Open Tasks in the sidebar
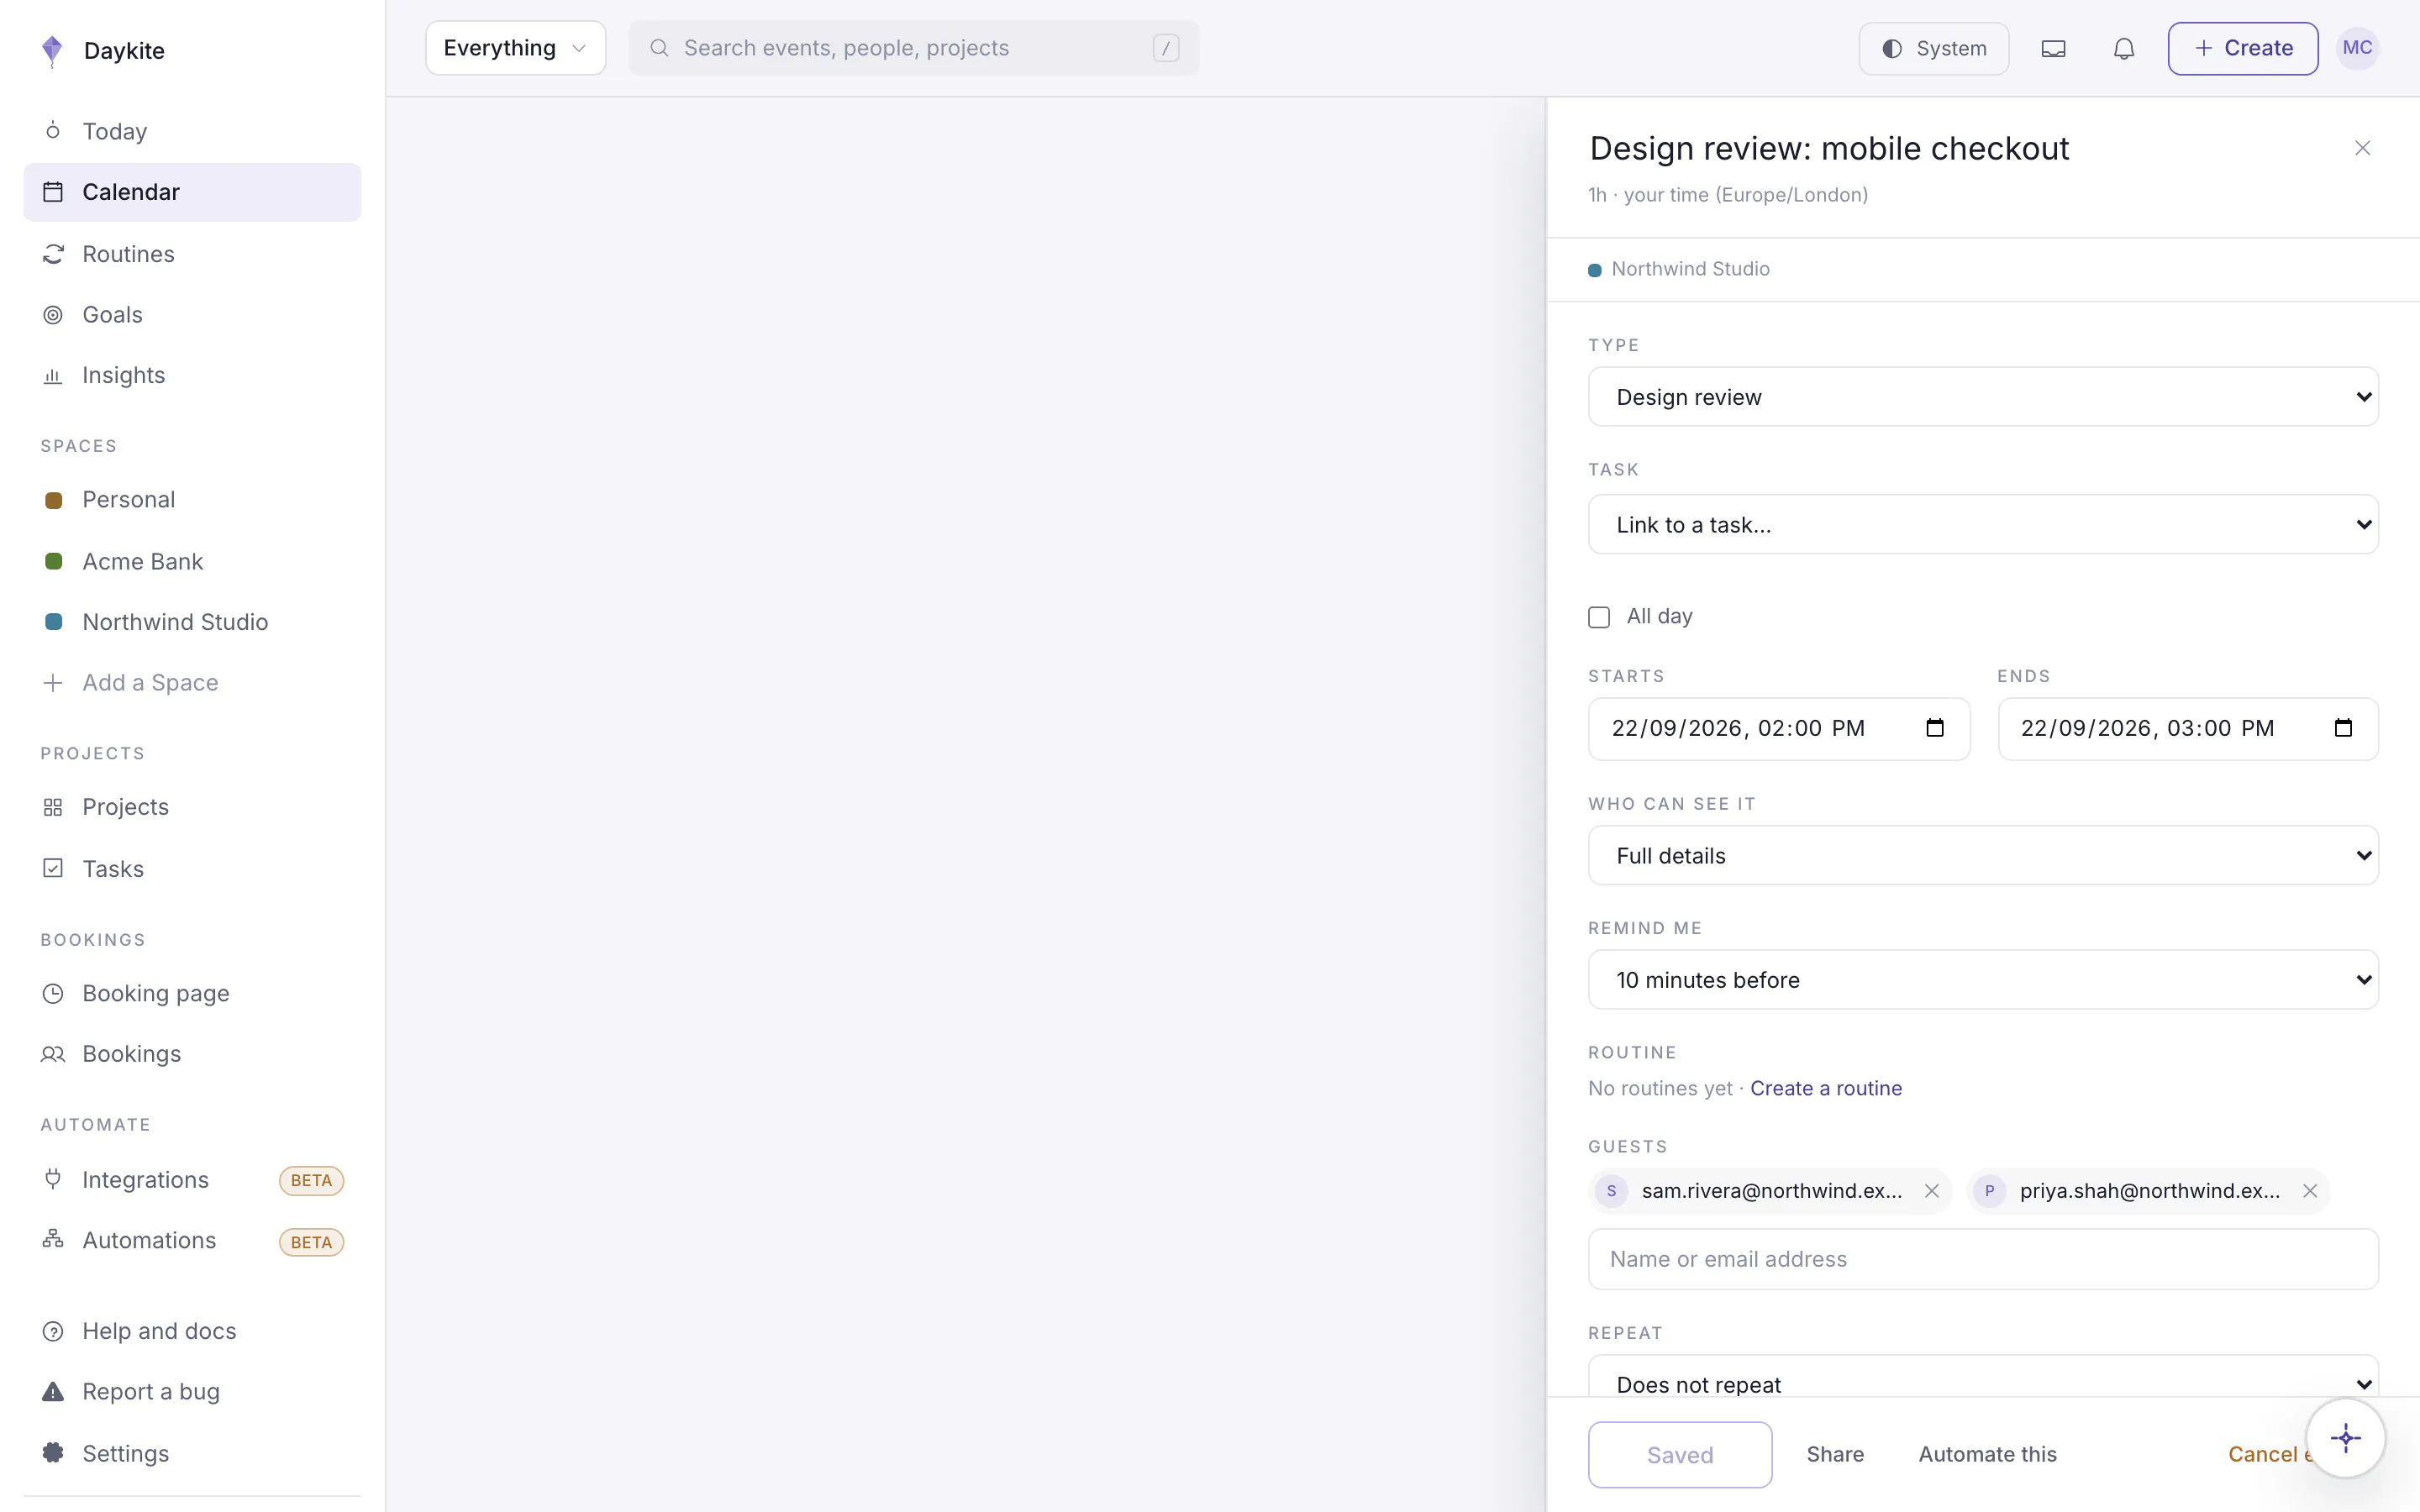 (x=192, y=869)
